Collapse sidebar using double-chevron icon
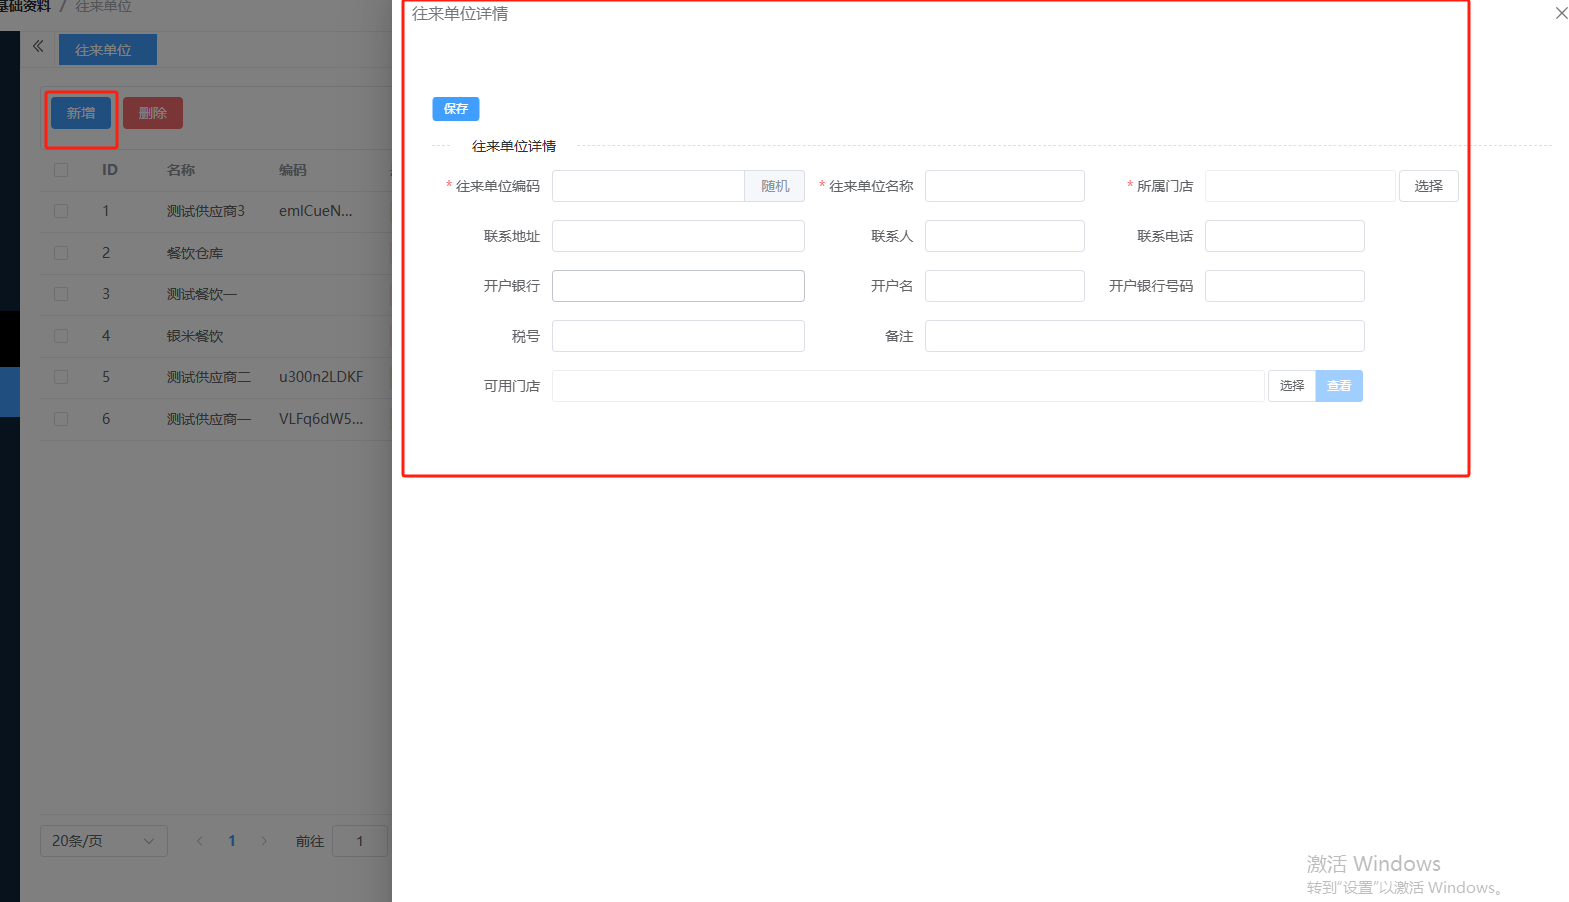Screen dimensions: 1569x902 click(x=38, y=46)
